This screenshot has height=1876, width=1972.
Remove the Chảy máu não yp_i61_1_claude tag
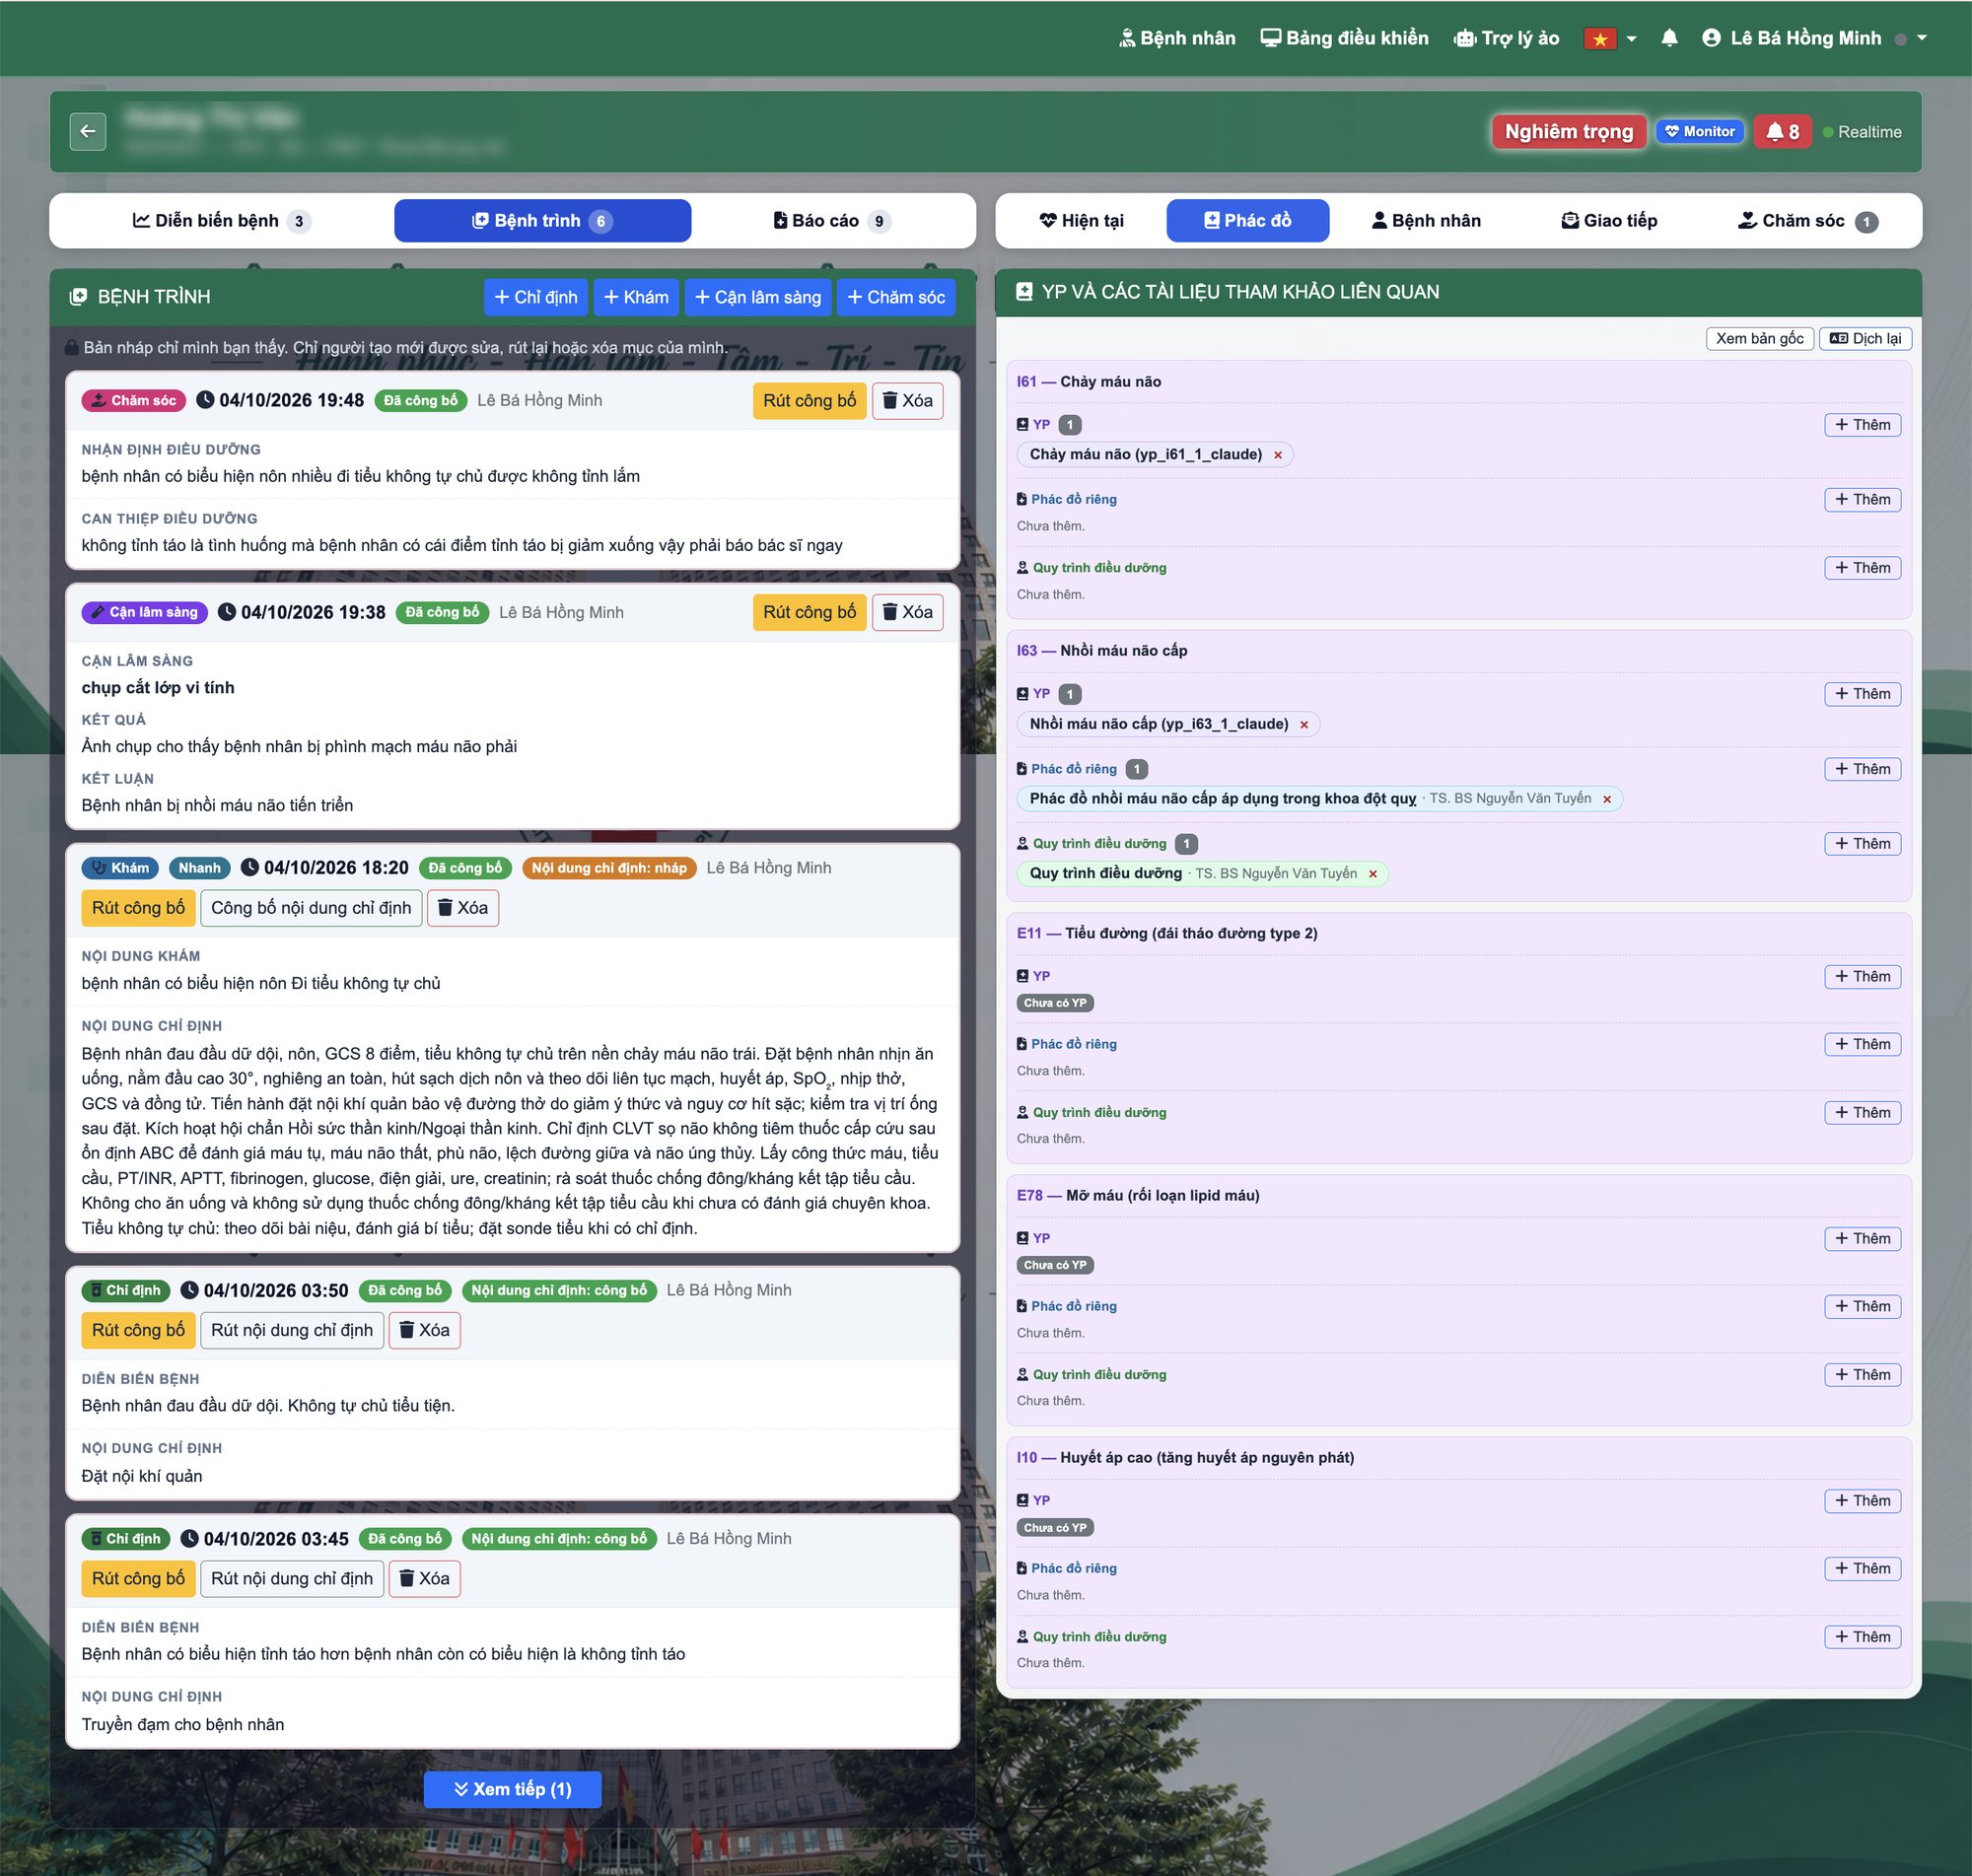click(1278, 455)
